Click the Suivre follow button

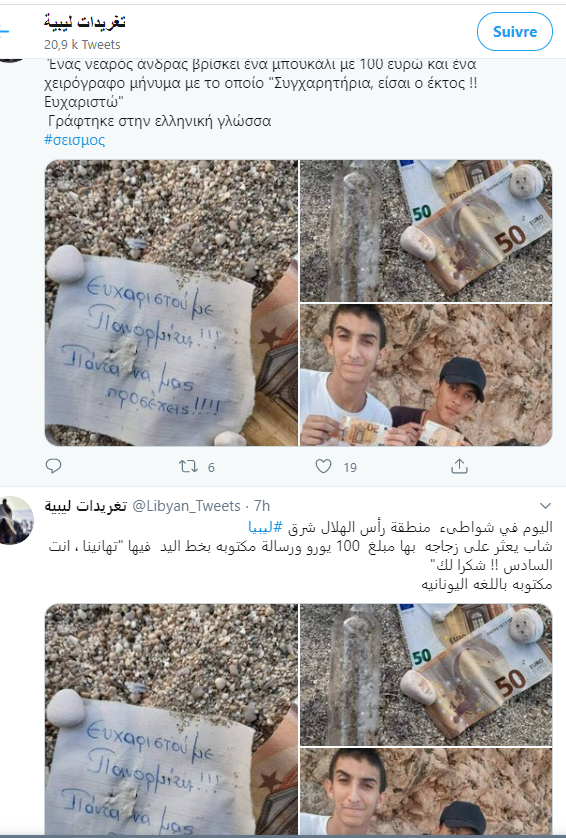(x=515, y=32)
